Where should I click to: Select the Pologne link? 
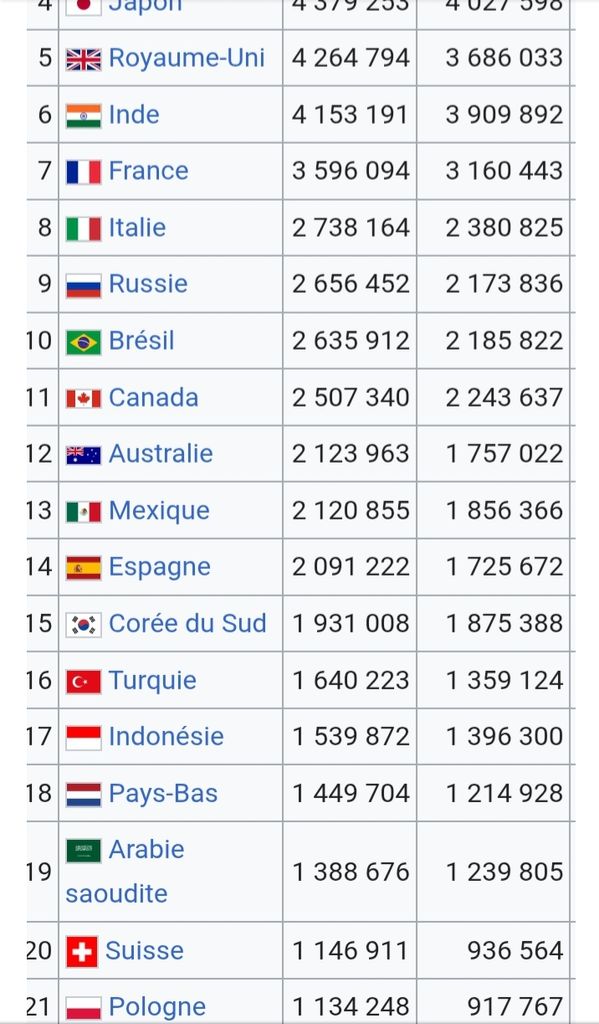pos(157,1007)
